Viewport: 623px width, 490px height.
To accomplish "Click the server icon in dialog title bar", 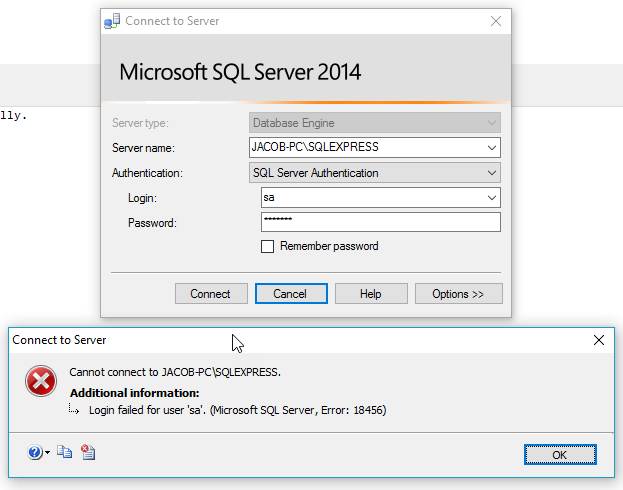I will [112, 21].
